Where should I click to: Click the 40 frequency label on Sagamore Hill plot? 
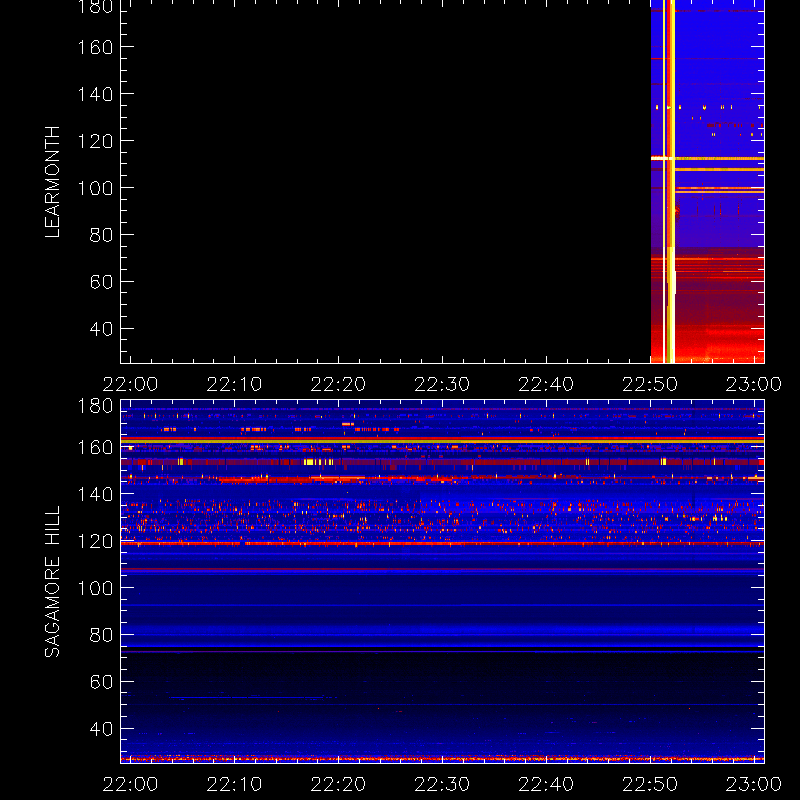click(x=101, y=729)
